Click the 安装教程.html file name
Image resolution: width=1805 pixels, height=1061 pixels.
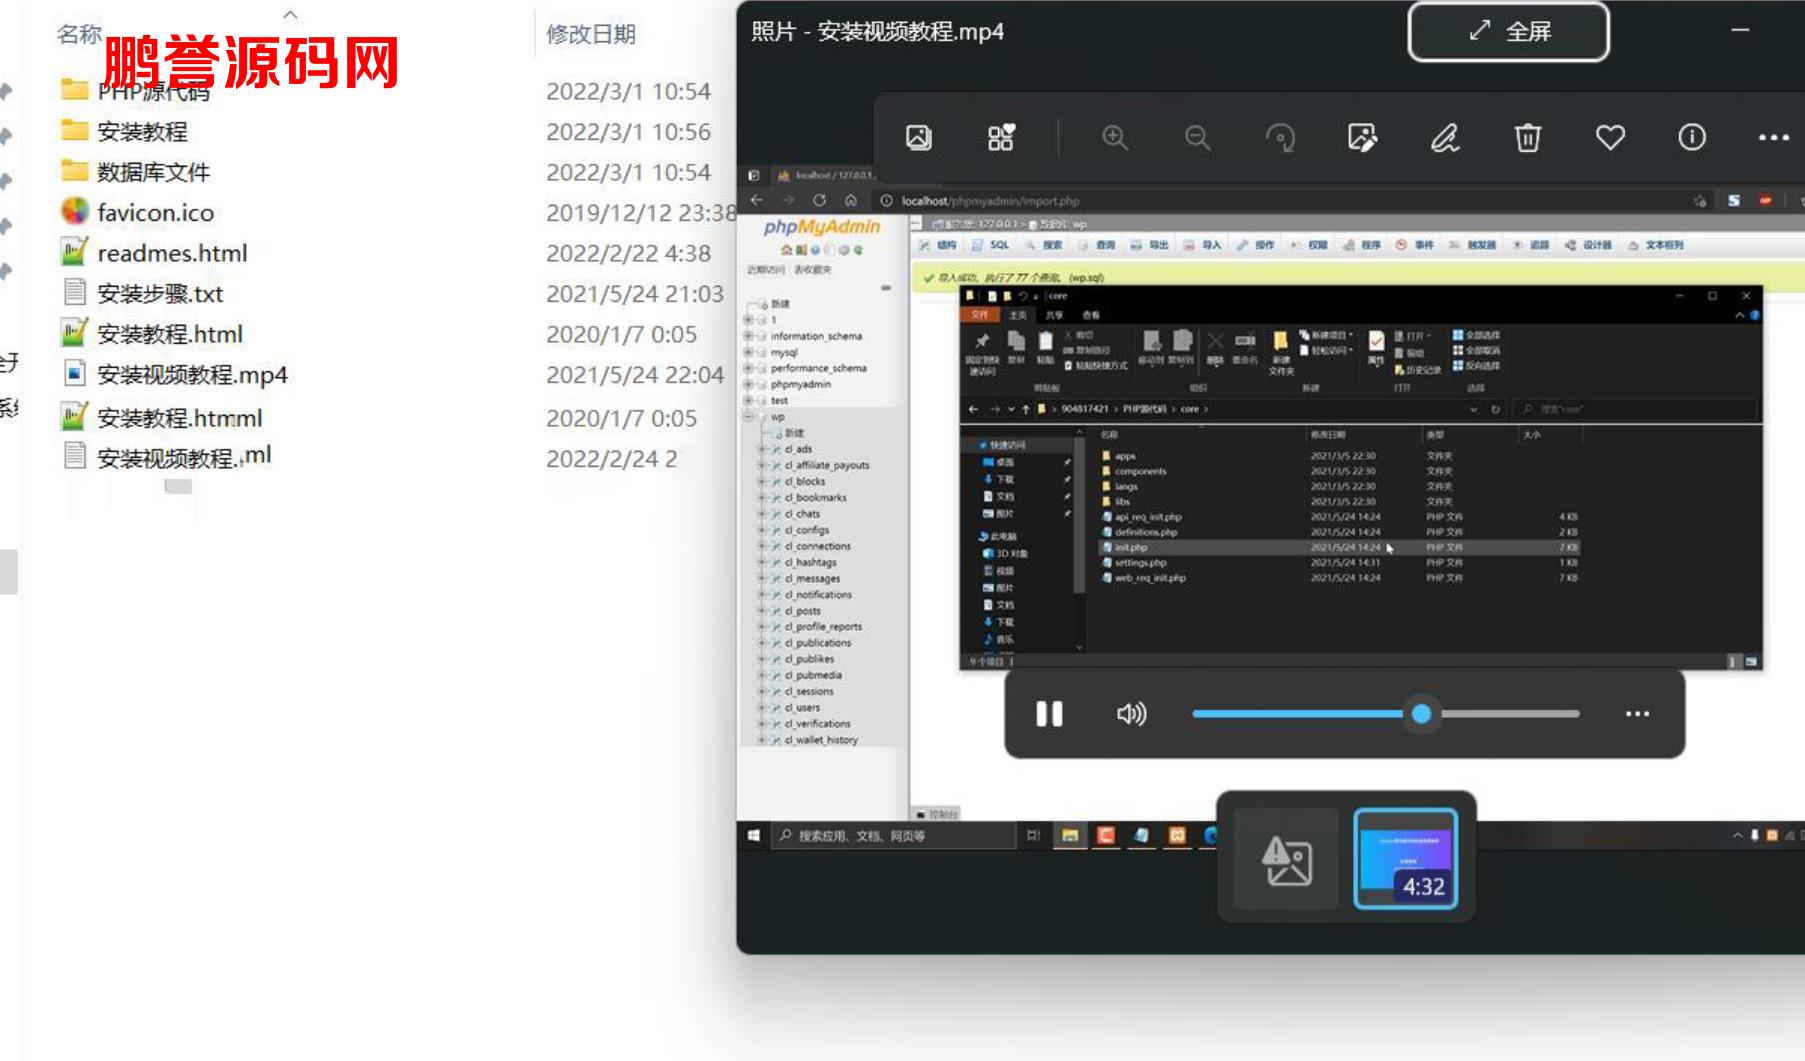[x=170, y=334]
